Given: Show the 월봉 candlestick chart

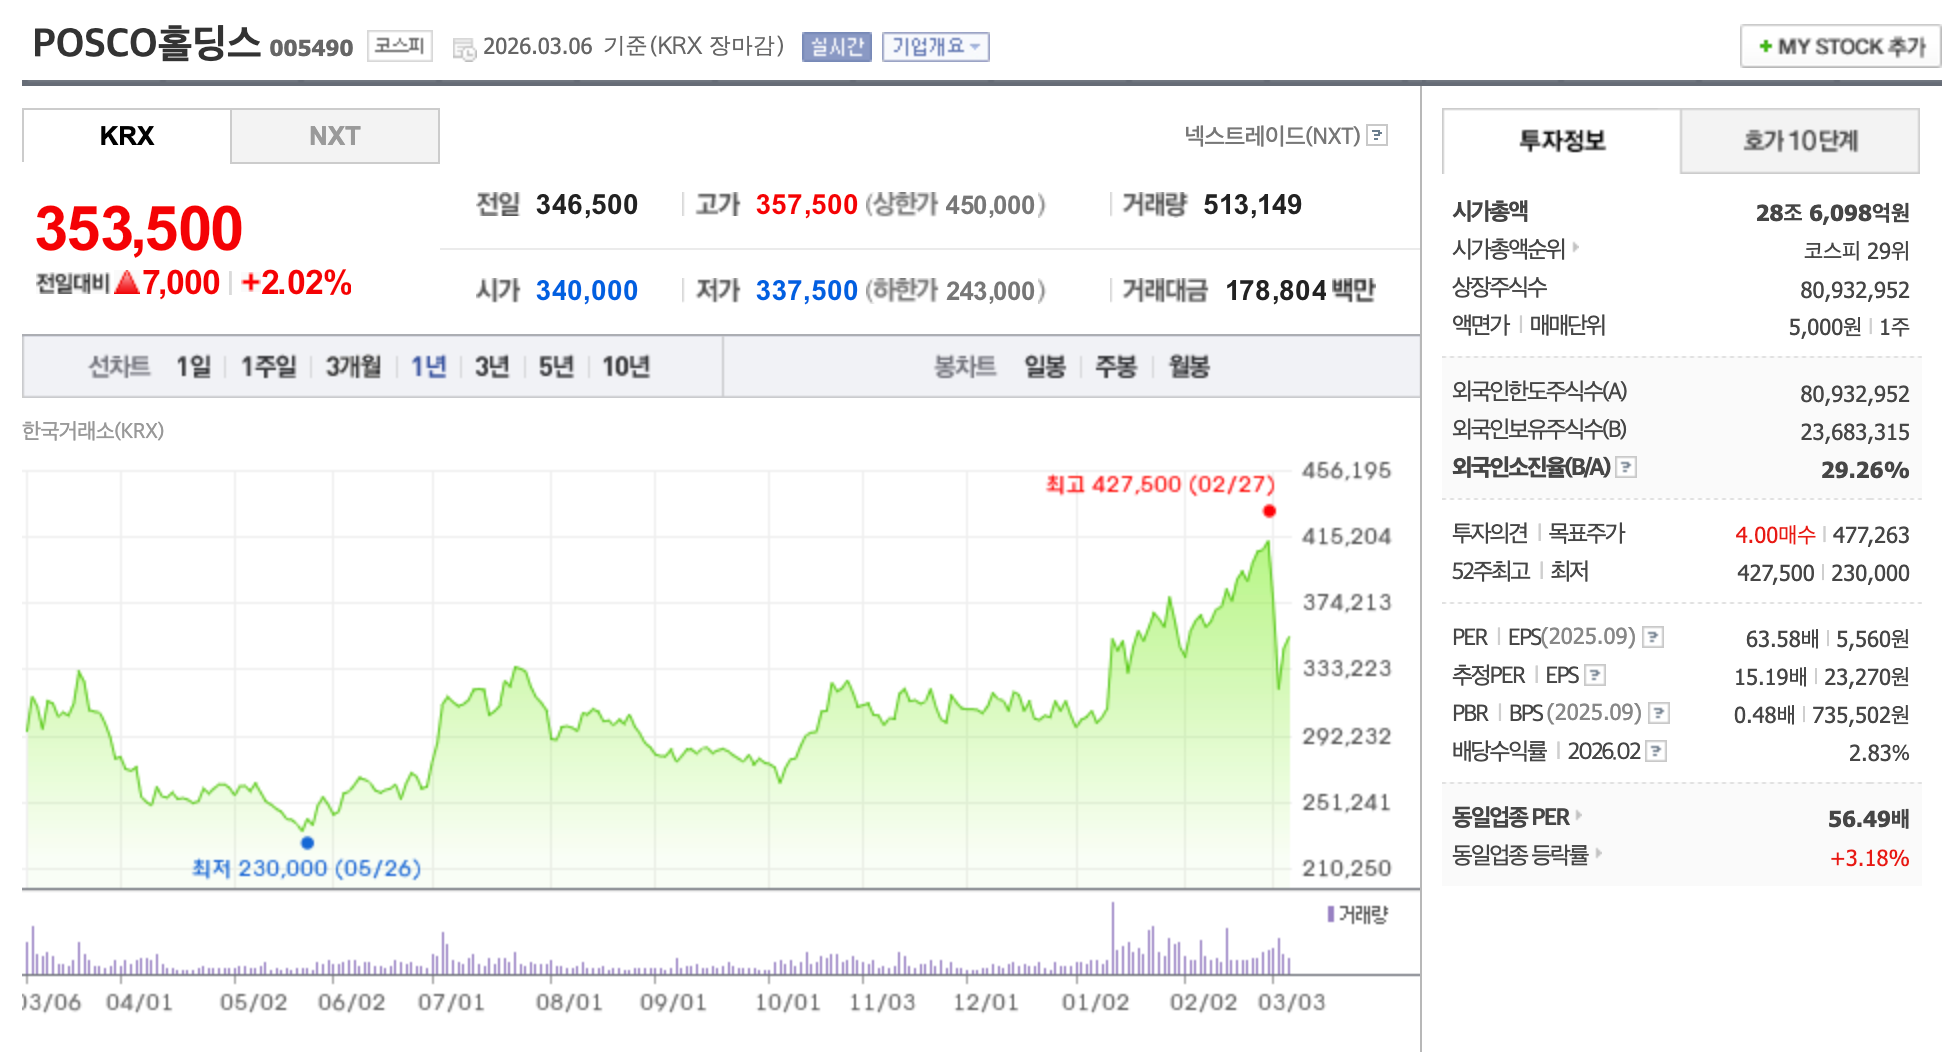Looking at the screenshot, I should pos(1190,367).
